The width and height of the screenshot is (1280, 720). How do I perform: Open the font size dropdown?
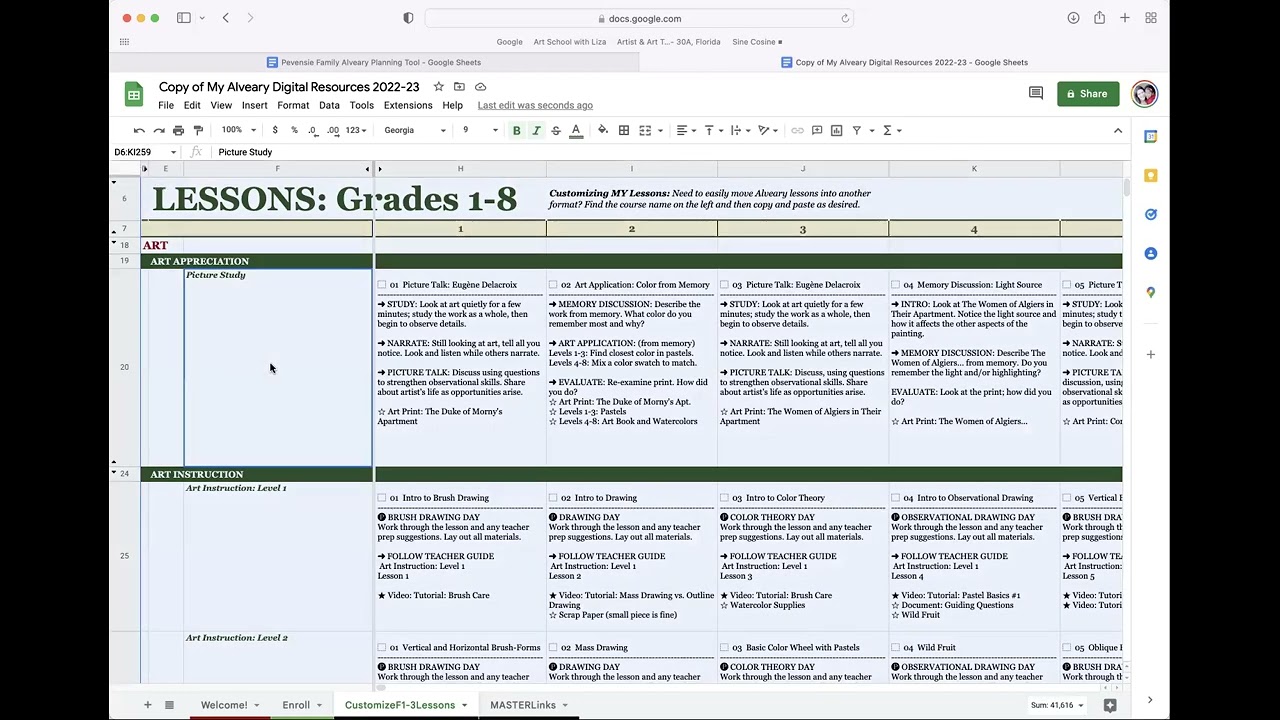(479, 130)
